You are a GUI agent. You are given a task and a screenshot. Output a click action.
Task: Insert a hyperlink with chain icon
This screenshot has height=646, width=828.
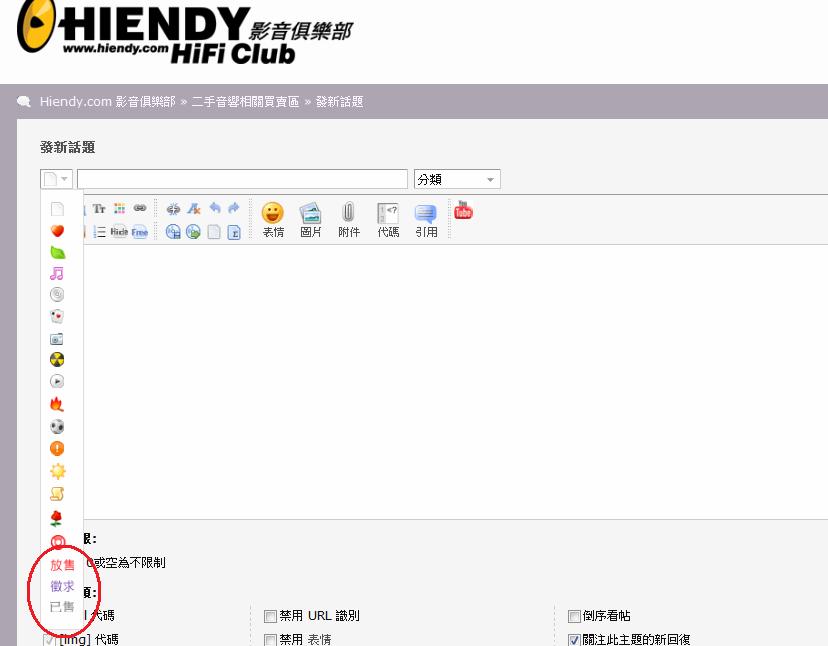pos(140,208)
